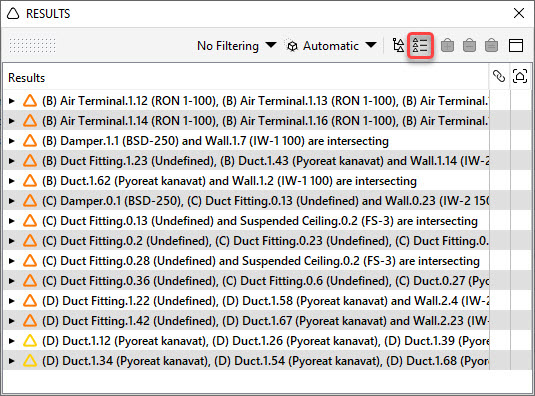Expand the Air Terminal.1.12 result row
This screenshot has width=535, height=396.
(12, 101)
